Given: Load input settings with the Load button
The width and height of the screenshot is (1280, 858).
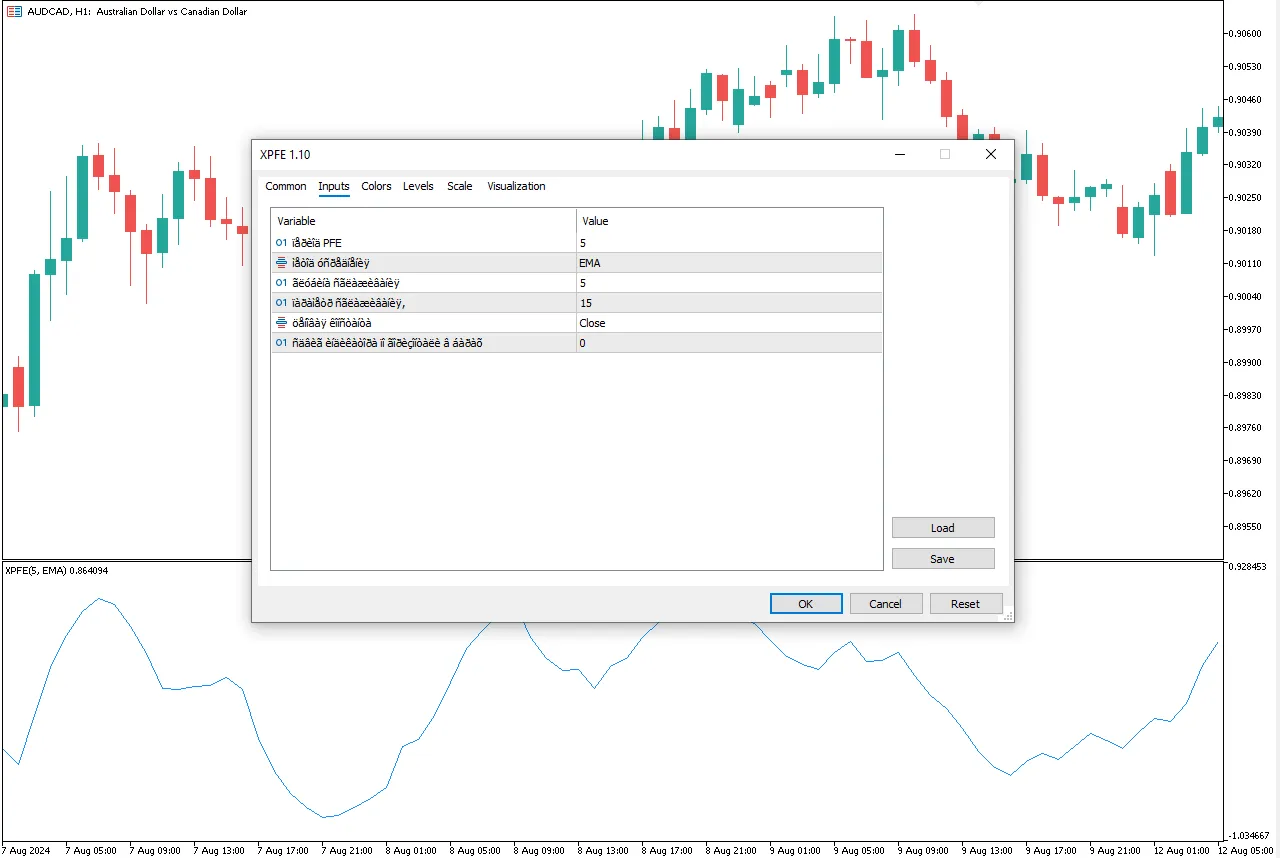Looking at the screenshot, I should click(942, 528).
